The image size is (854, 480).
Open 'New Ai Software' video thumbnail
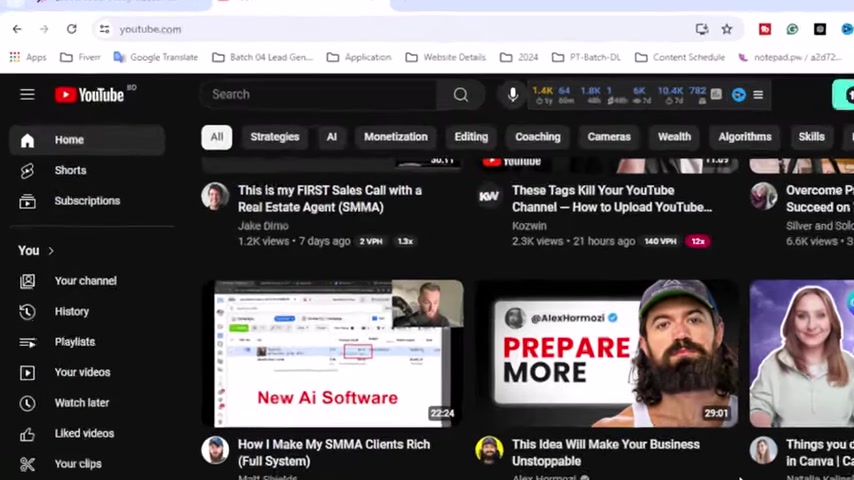(332, 354)
